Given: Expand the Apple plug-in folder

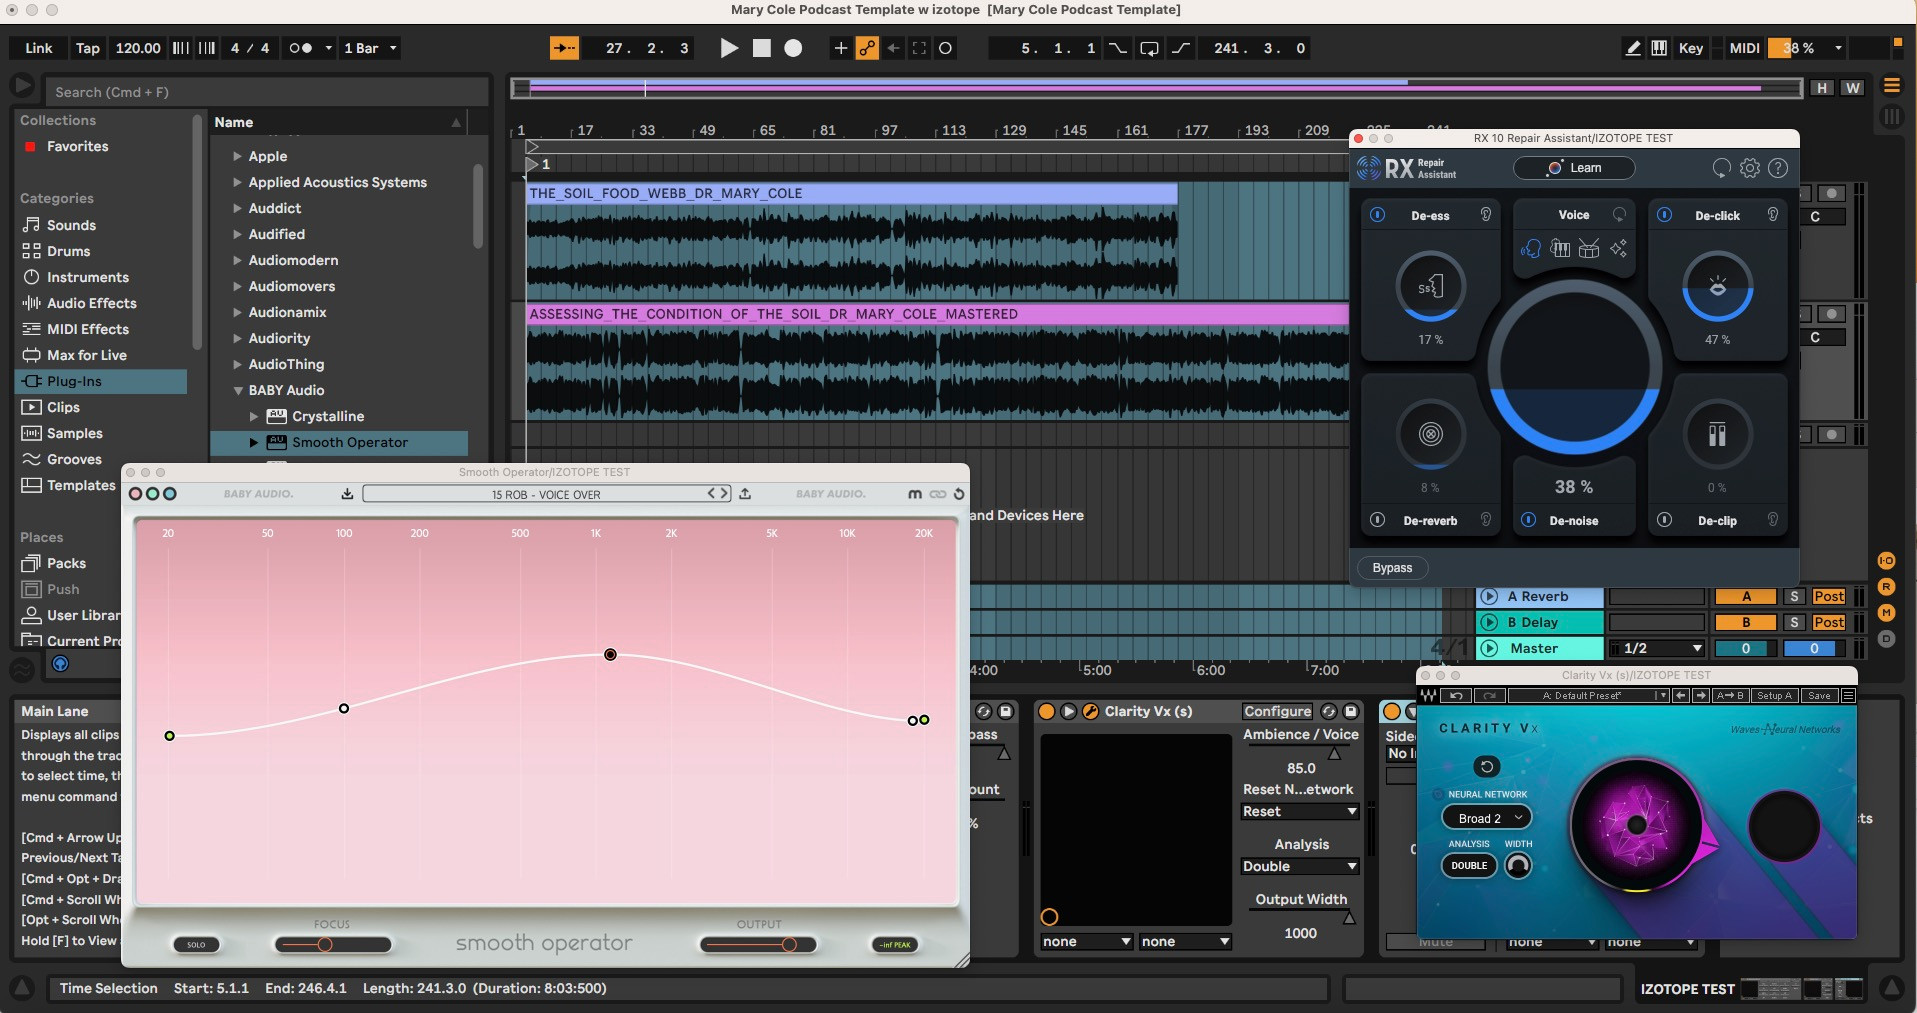Looking at the screenshot, I should coord(238,156).
